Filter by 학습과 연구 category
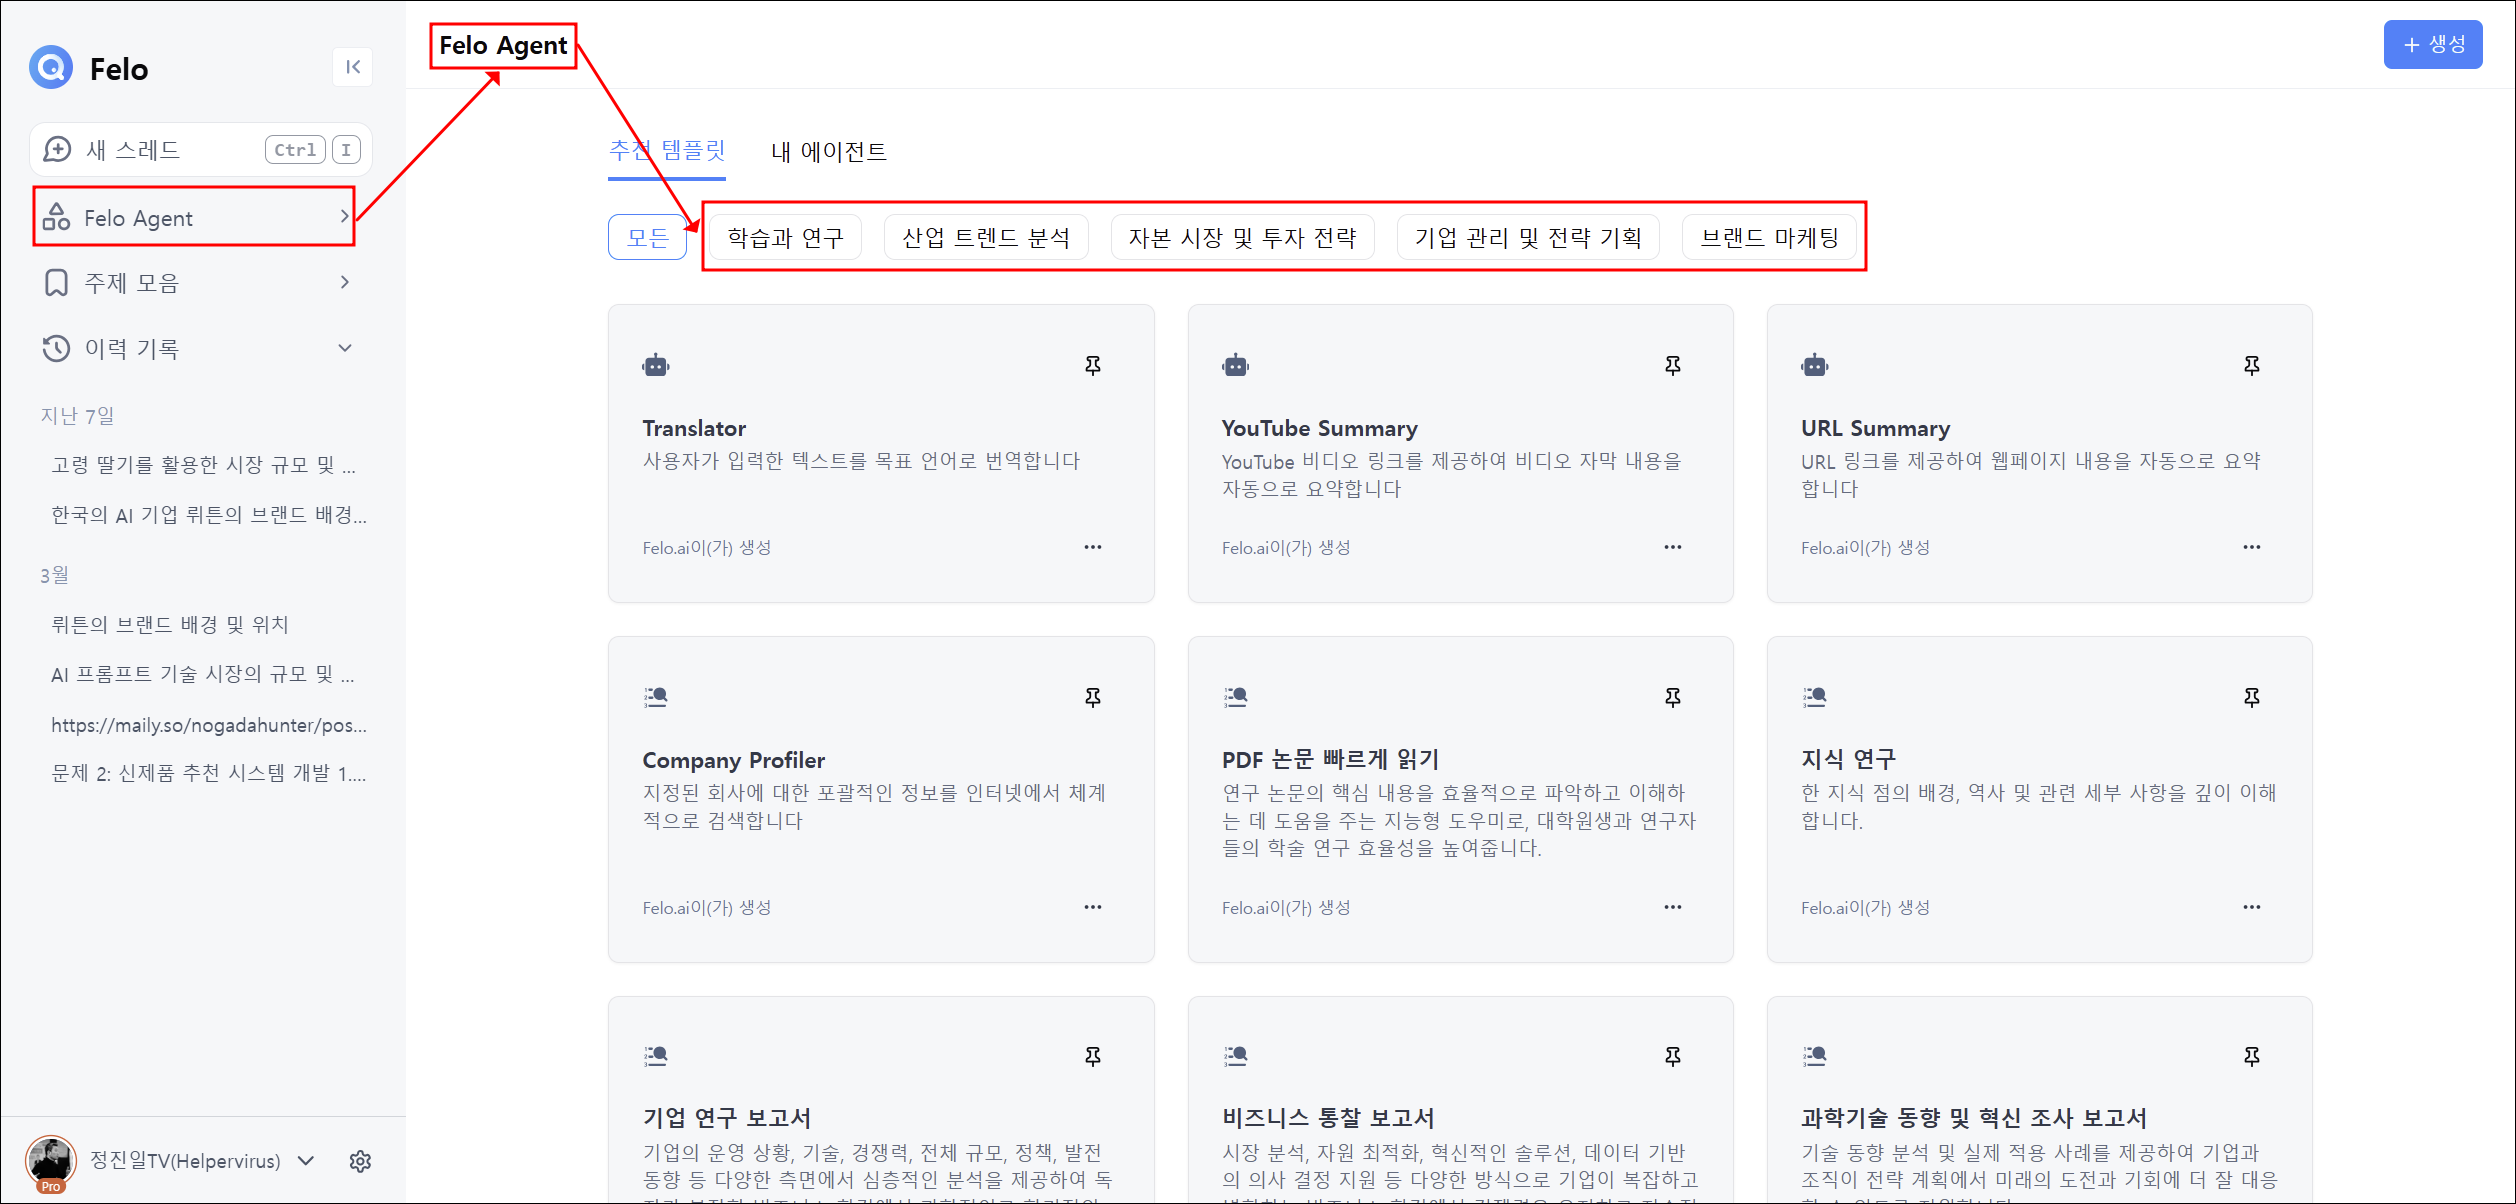This screenshot has width=2516, height=1204. [x=785, y=238]
